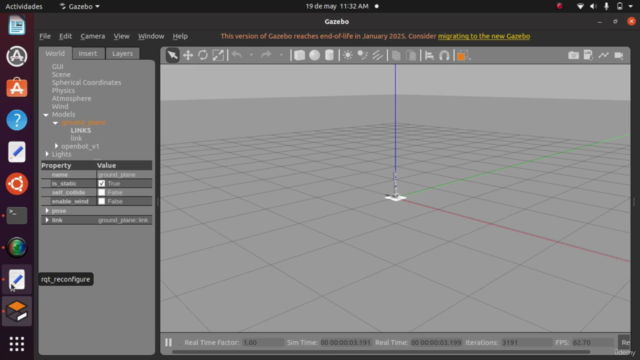The image size is (640, 360).
Task: Switch to the Layers tab
Action: (x=122, y=53)
